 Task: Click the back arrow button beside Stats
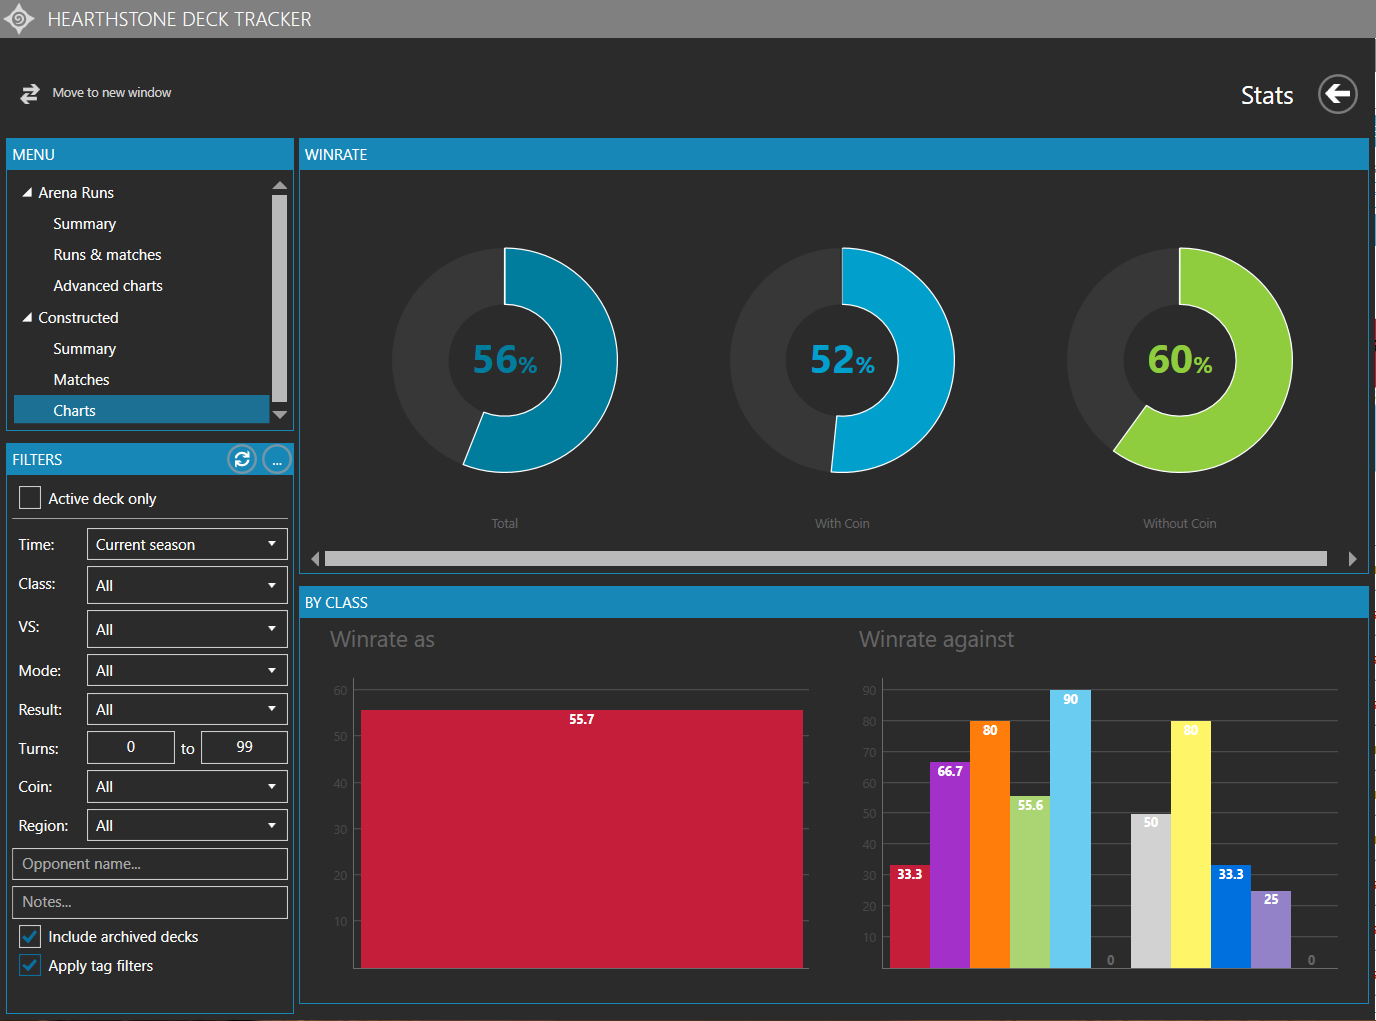[x=1337, y=94]
